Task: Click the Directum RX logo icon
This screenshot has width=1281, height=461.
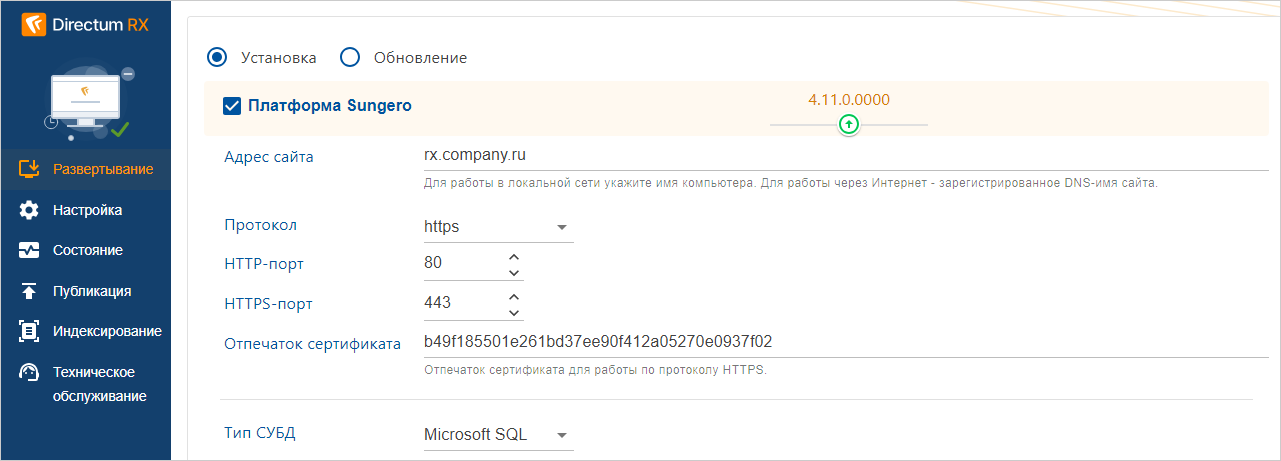Action: pyautogui.click(x=33, y=24)
